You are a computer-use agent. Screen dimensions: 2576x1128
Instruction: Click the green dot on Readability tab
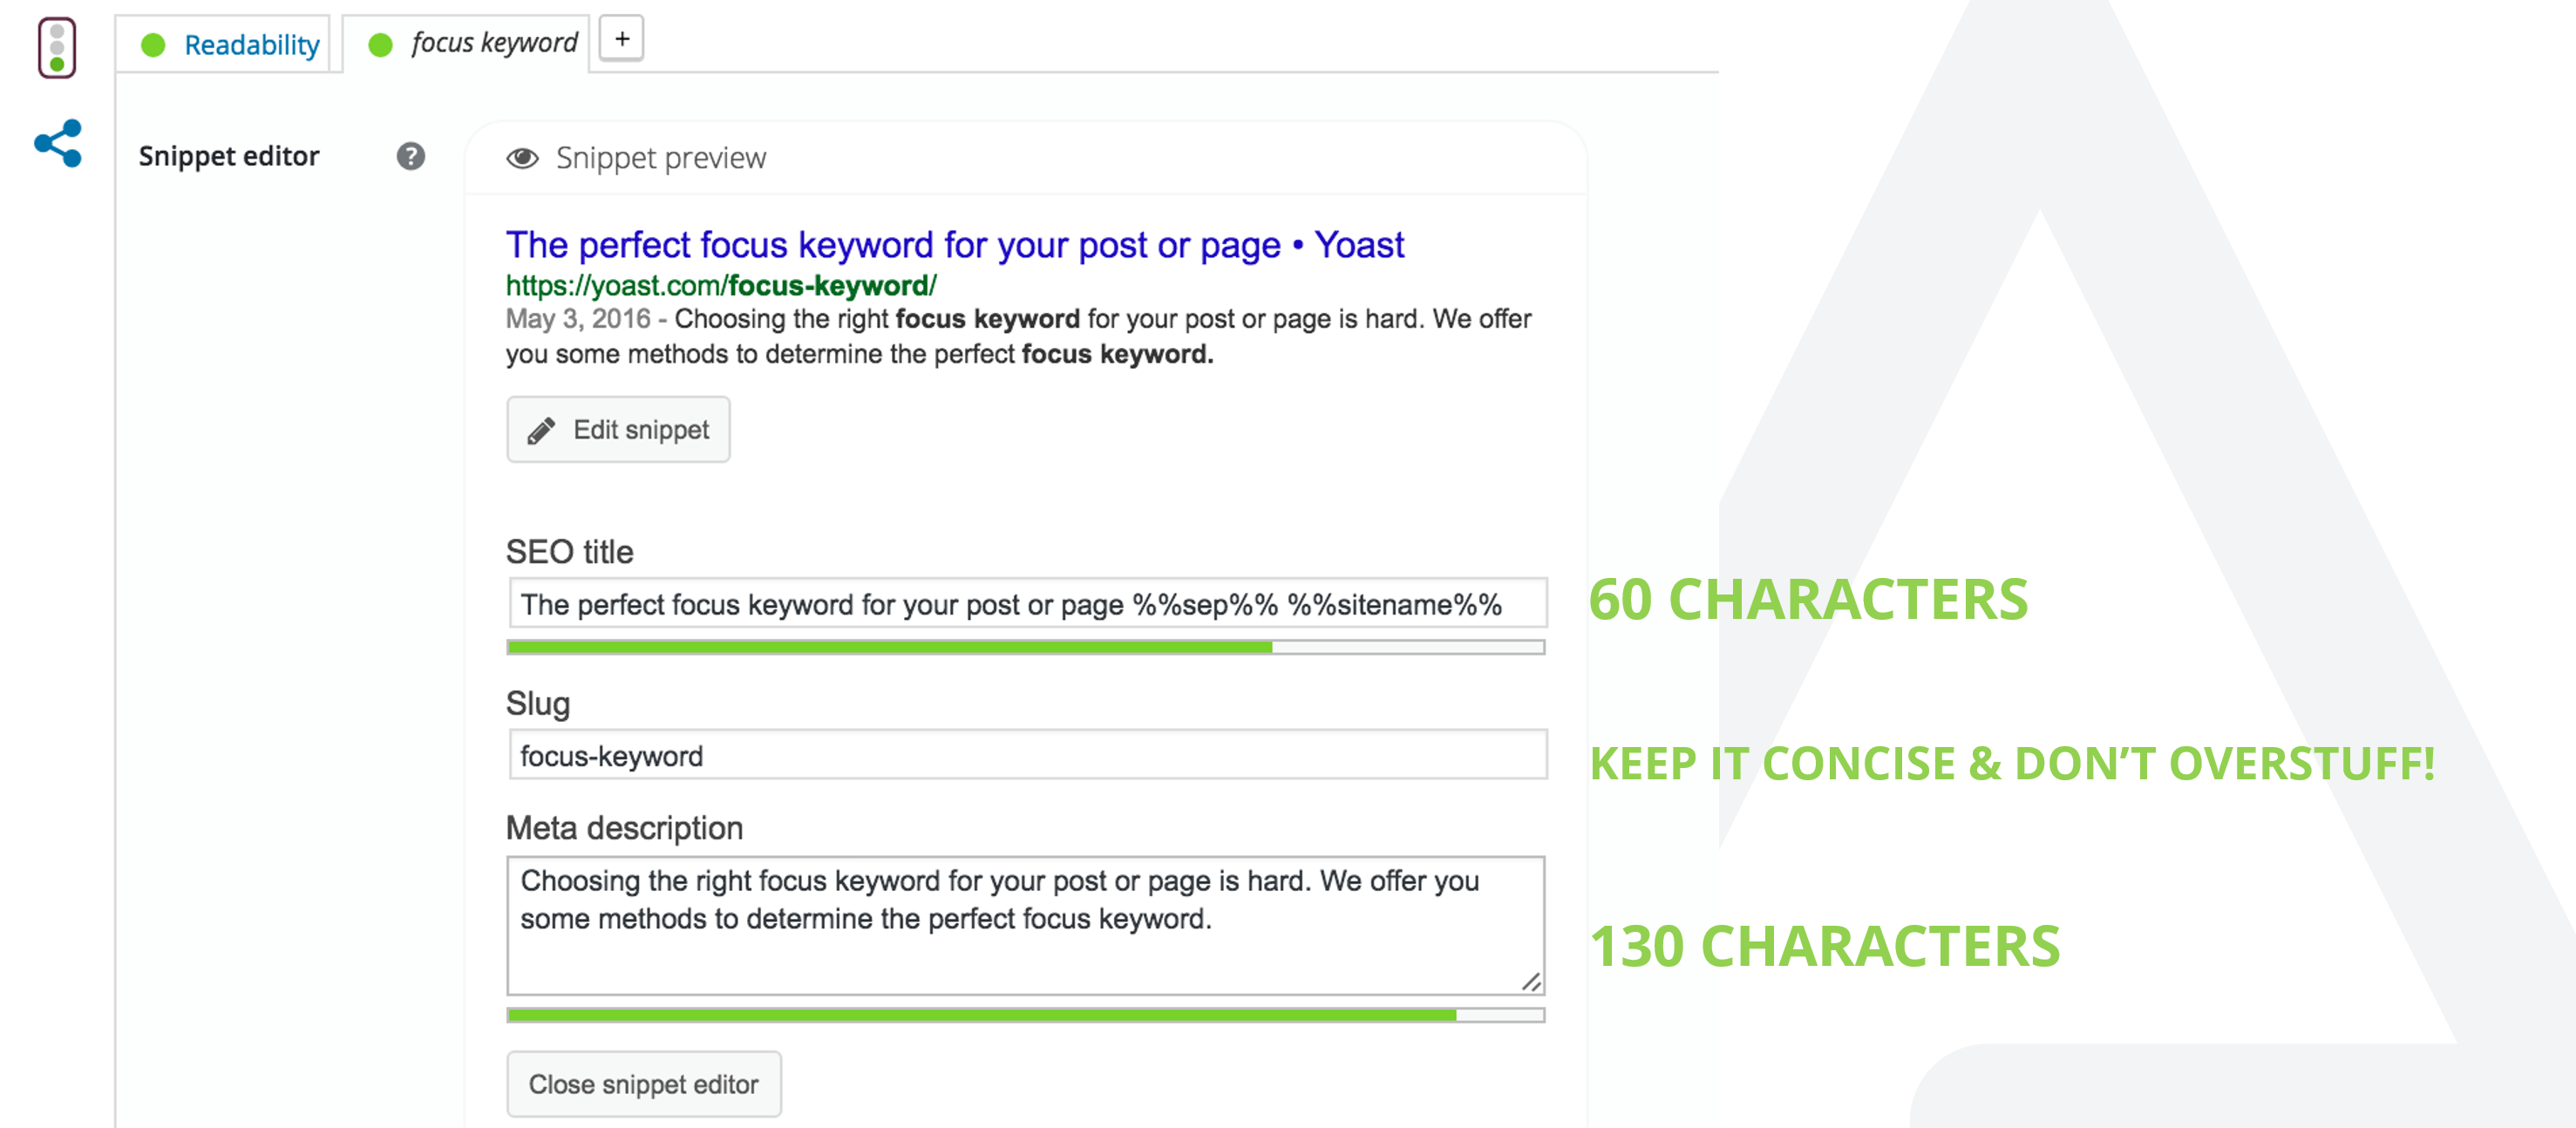pos(153,45)
